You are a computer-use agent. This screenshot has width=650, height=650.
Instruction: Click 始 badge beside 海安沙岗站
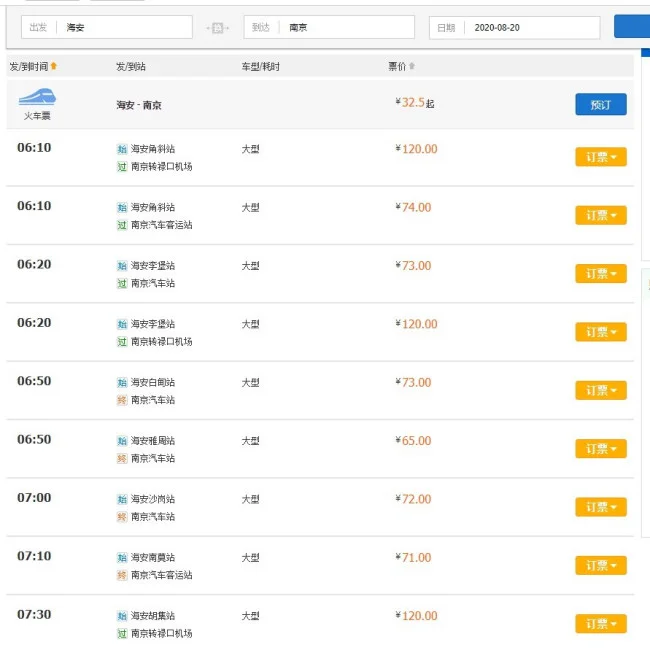[x=122, y=500]
